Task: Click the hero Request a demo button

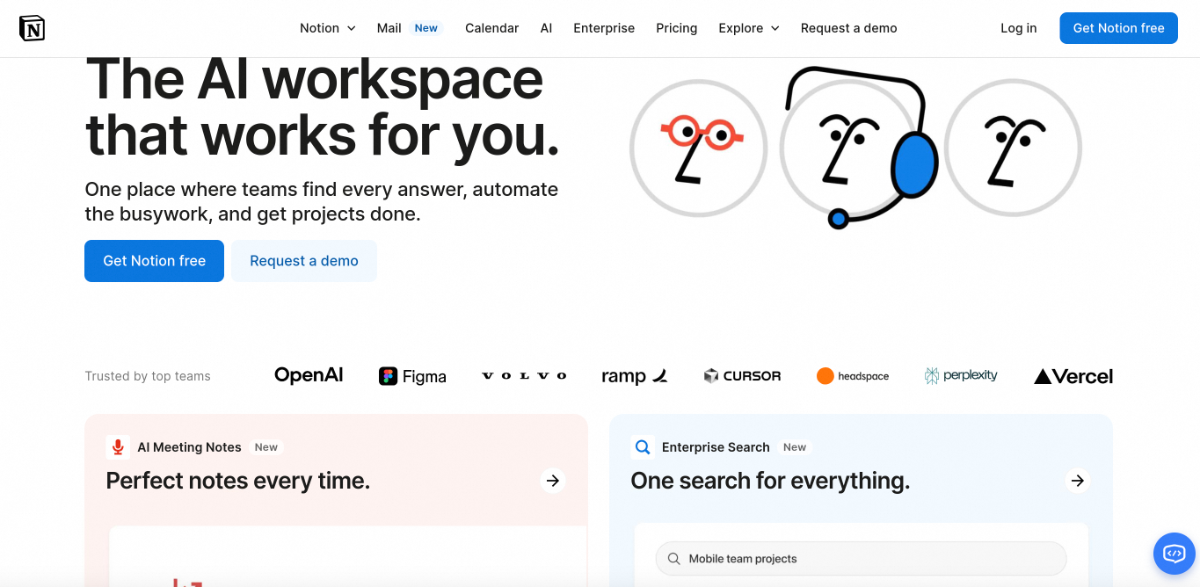Action: click(304, 261)
